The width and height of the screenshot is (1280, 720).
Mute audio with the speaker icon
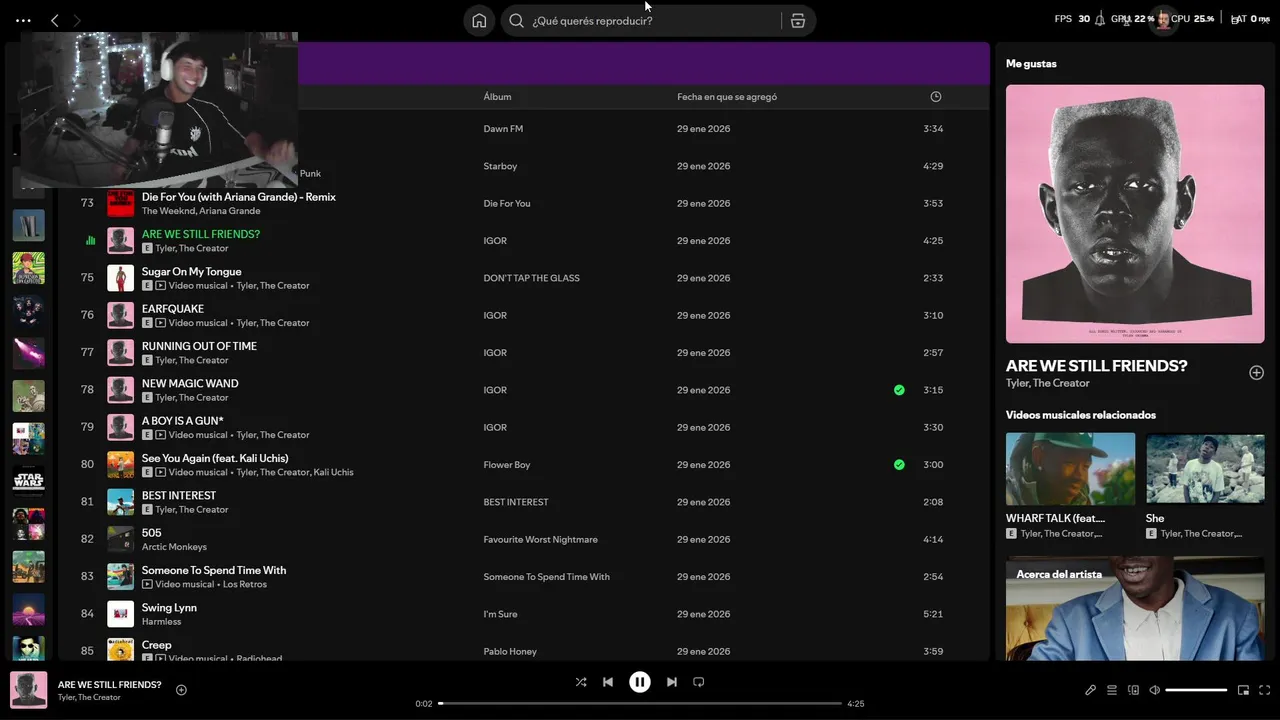click(x=1154, y=690)
